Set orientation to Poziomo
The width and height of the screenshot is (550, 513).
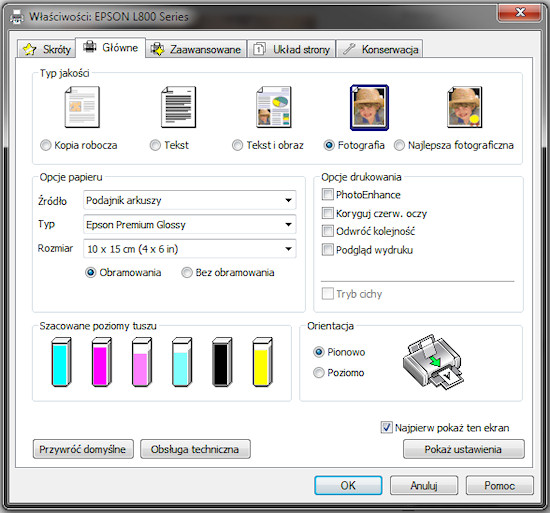[x=318, y=372]
